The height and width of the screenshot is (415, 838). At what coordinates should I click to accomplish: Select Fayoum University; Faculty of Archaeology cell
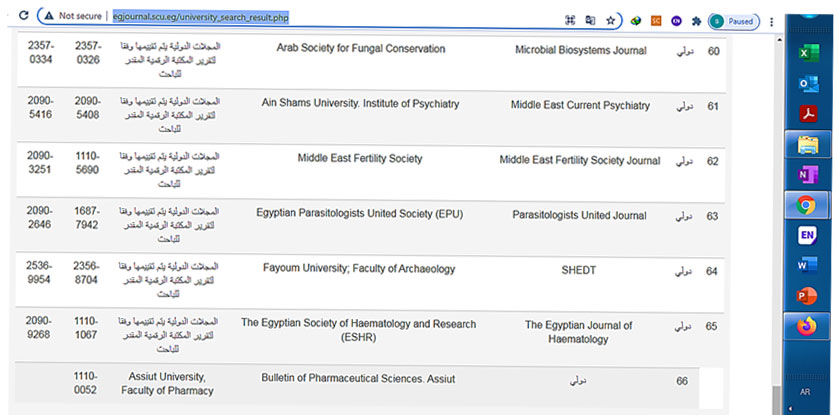[359, 268]
